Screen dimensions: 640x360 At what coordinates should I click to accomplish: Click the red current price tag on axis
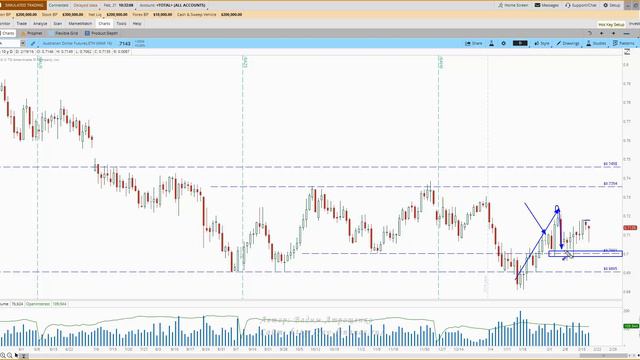click(630, 228)
